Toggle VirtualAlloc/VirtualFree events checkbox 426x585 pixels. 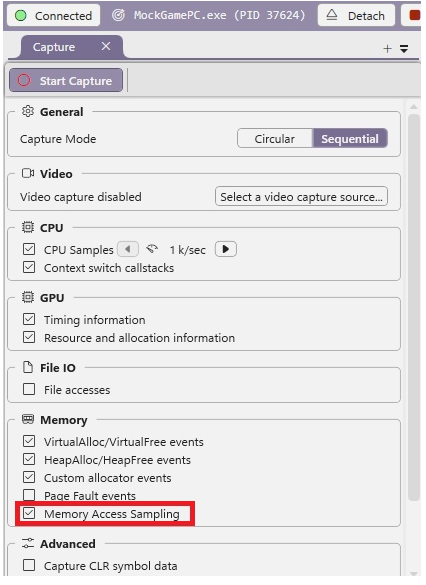(x=29, y=441)
